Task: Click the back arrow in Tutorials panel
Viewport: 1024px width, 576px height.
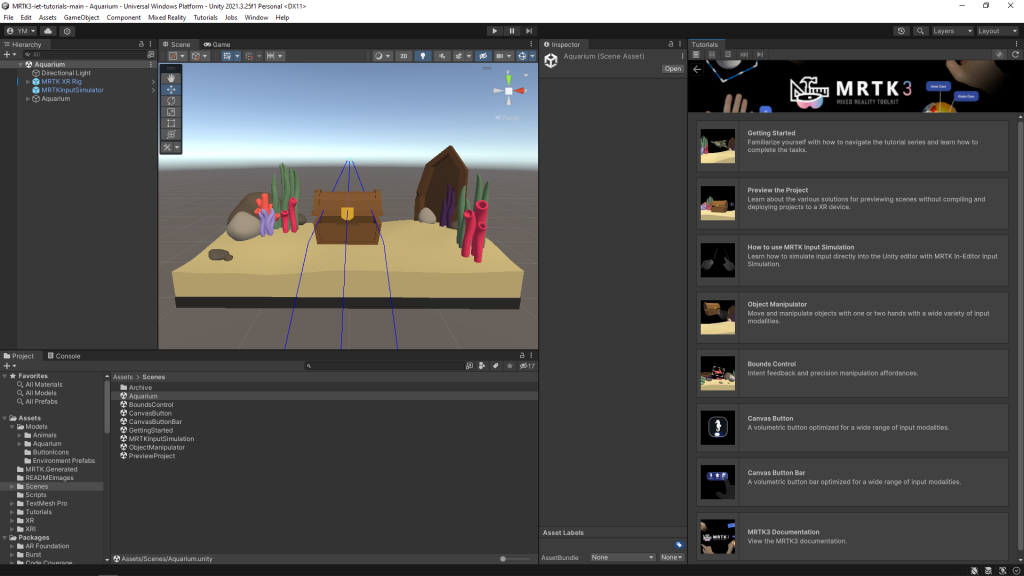Action: (x=697, y=70)
